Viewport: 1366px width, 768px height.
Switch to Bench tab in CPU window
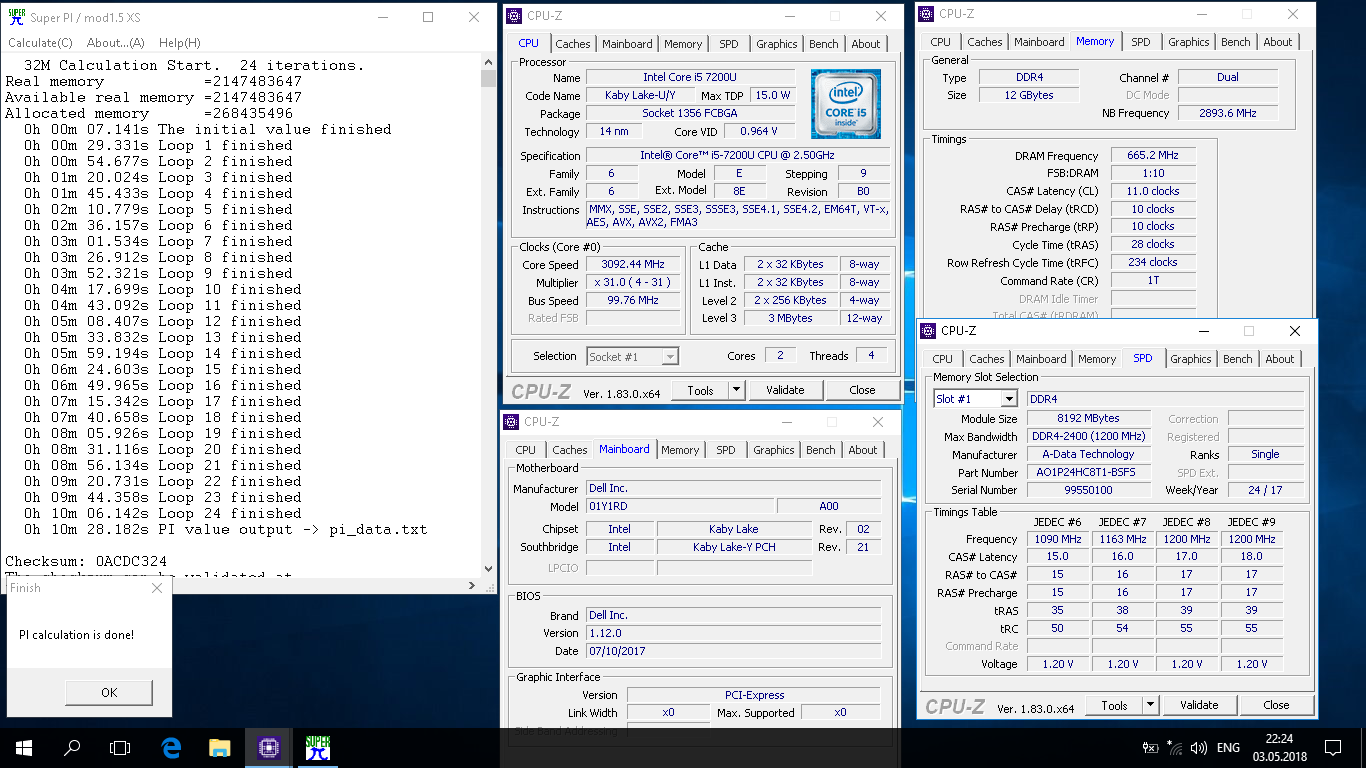click(x=823, y=44)
